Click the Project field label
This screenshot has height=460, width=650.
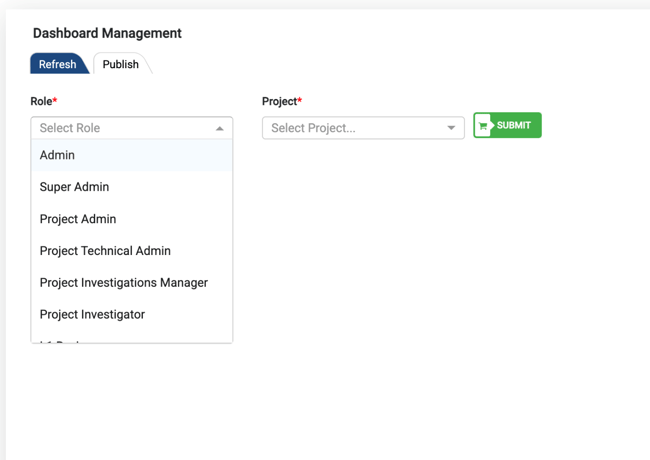pyautogui.click(x=279, y=101)
